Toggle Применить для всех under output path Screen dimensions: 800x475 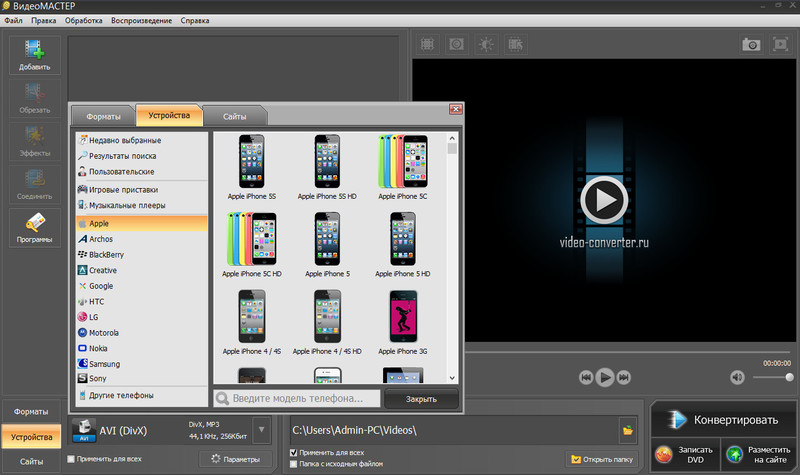(x=293, y=452)
